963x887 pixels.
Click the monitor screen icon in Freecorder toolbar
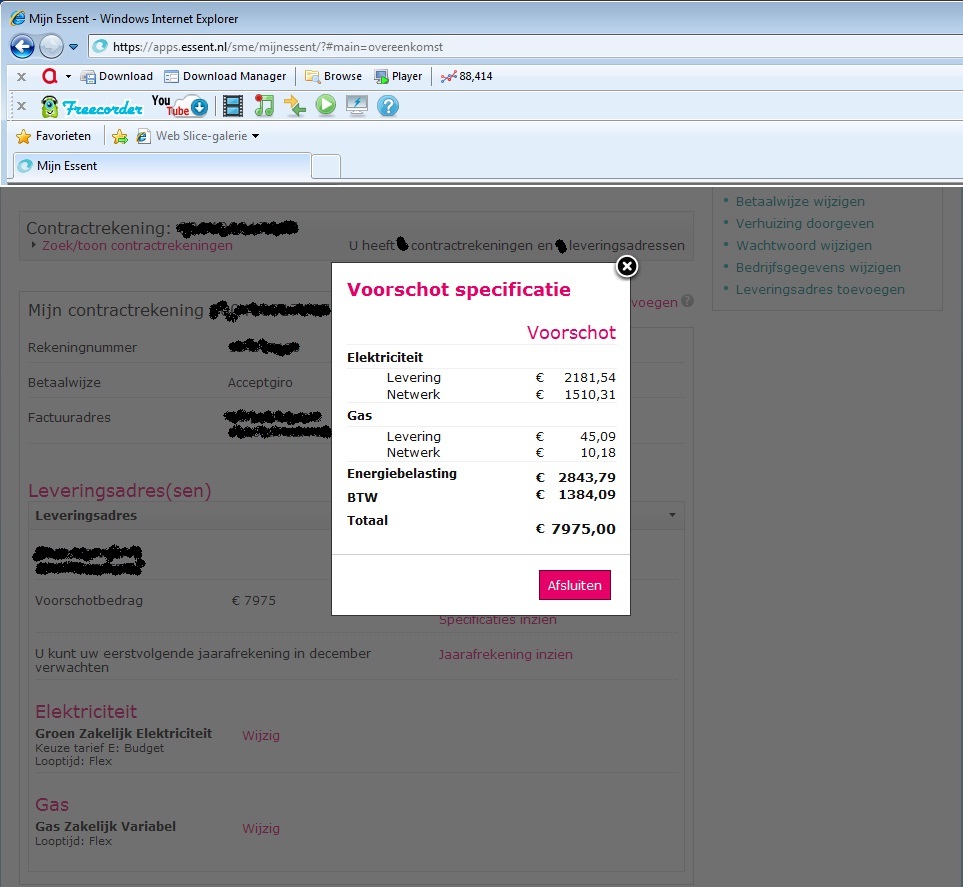click(357, 105)
